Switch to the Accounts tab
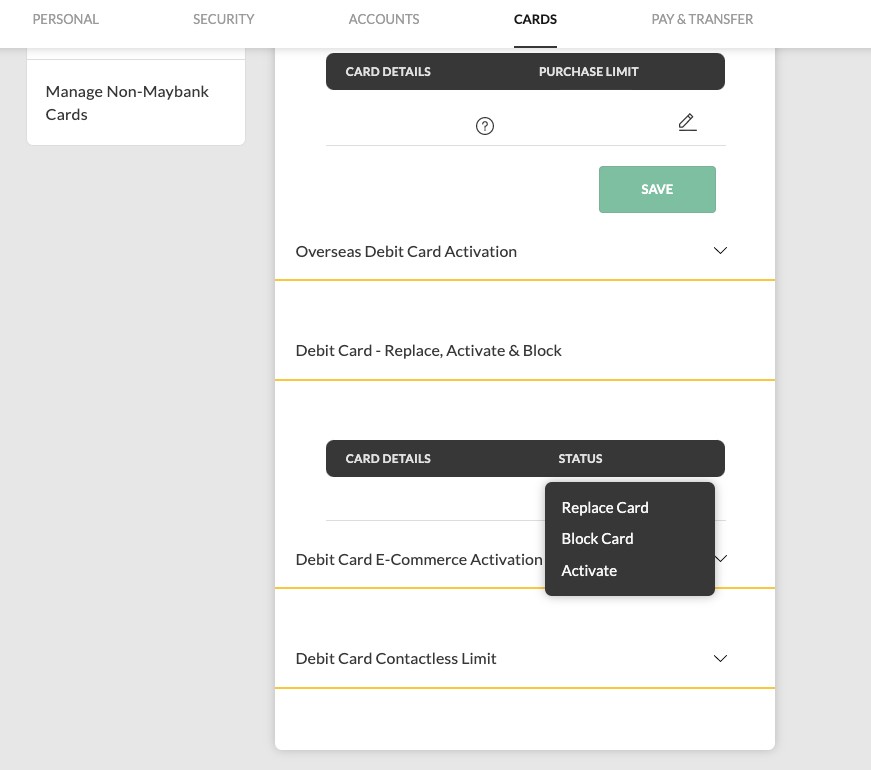871x770 pixels. click(384, 19)
